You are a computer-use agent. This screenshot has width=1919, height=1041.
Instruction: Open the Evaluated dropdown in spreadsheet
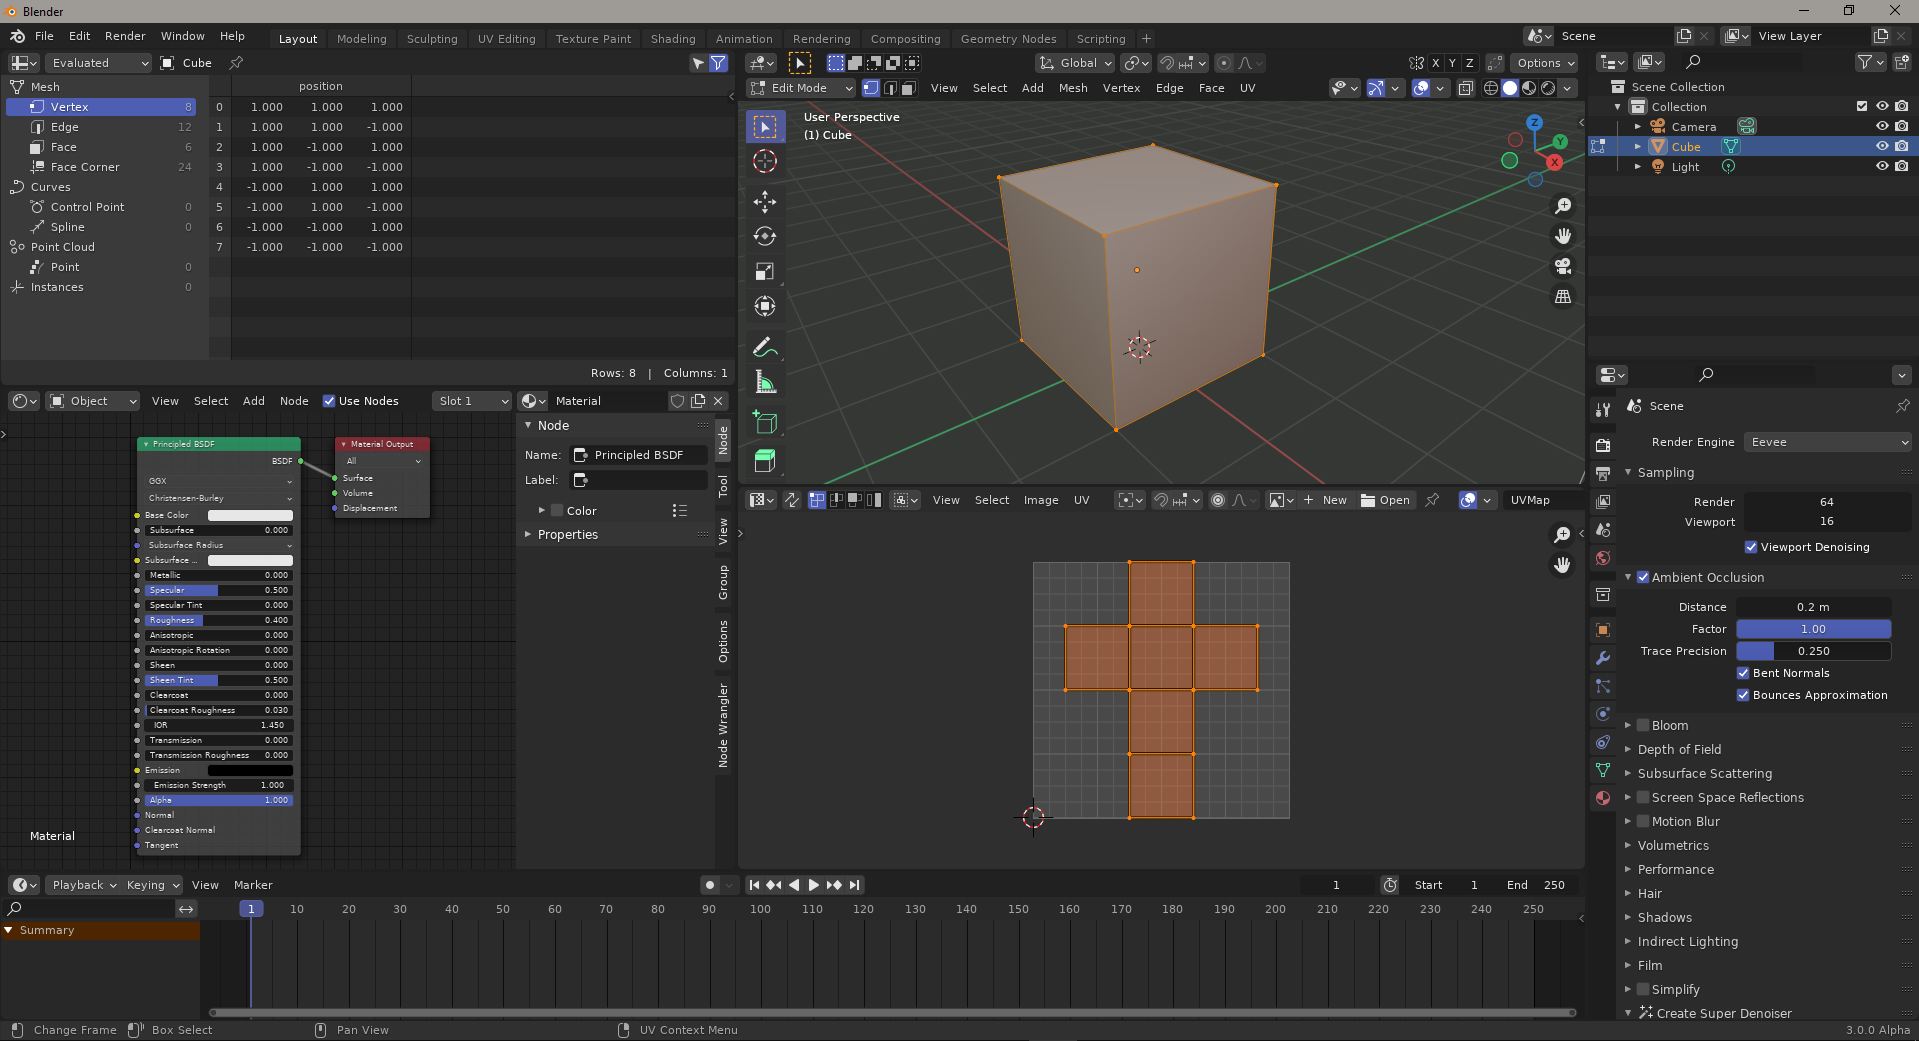tap(97, 63)
